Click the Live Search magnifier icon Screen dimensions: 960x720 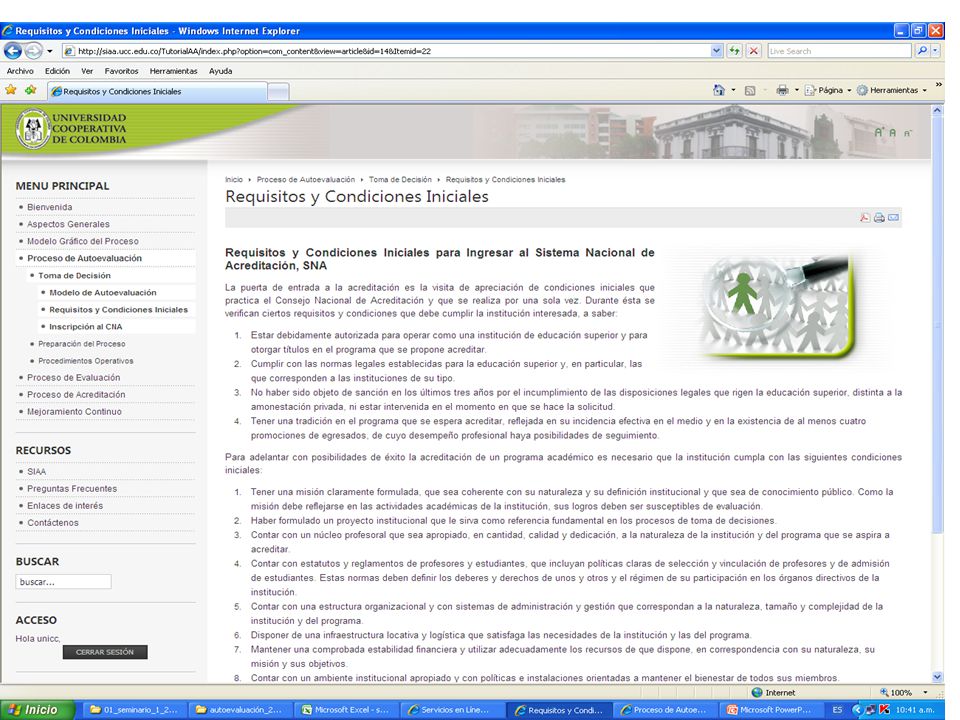(x=921, y=51)
